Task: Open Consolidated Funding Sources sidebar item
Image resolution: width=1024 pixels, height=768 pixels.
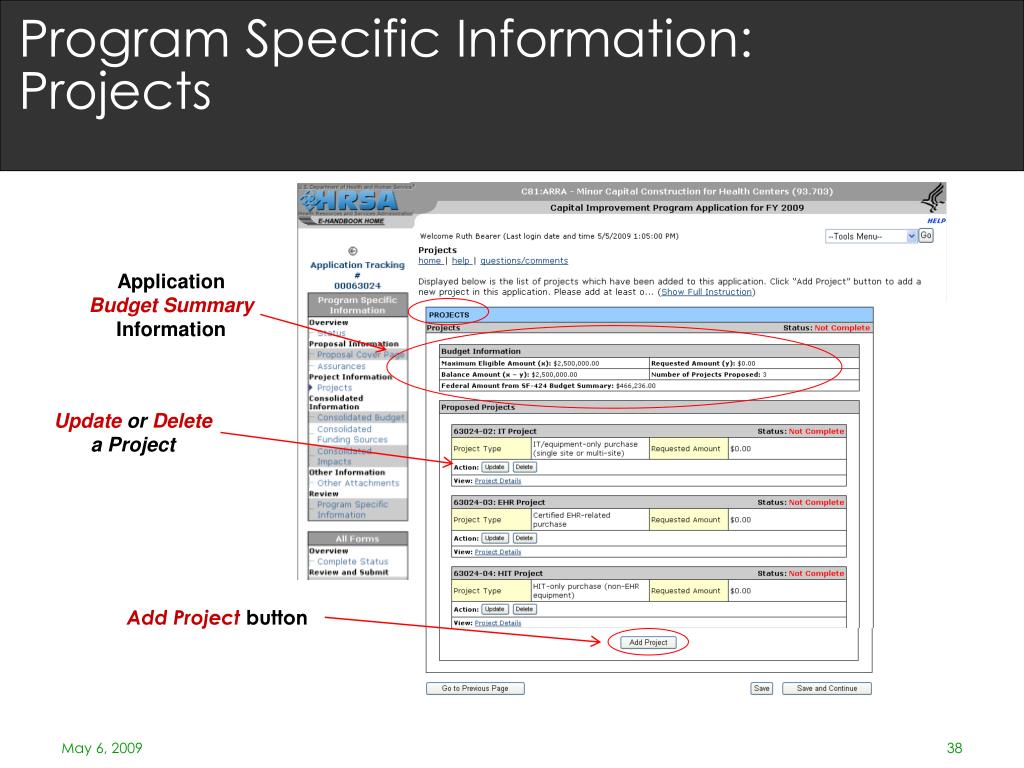Action: 352,434
